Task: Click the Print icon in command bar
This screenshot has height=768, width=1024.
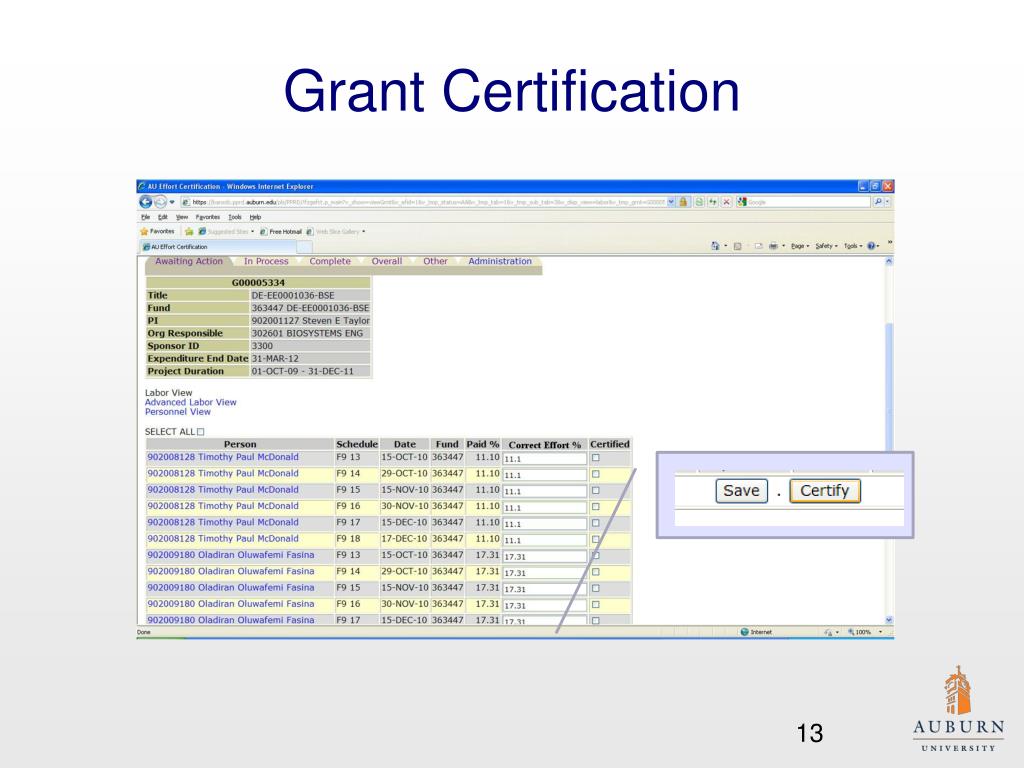Action: click(773, 246)
